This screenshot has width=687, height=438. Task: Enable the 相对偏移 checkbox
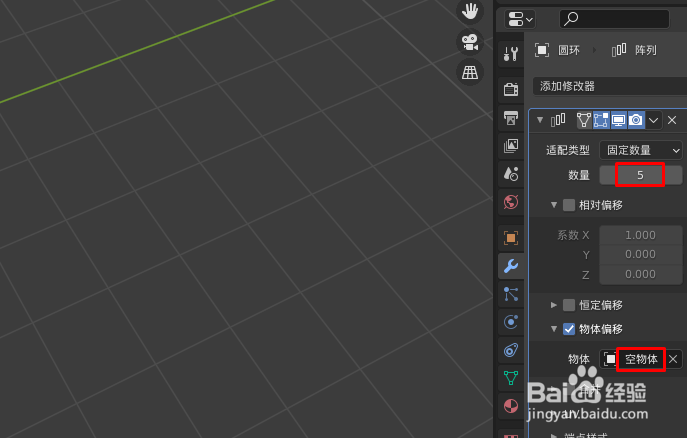(x=569, y=205)
